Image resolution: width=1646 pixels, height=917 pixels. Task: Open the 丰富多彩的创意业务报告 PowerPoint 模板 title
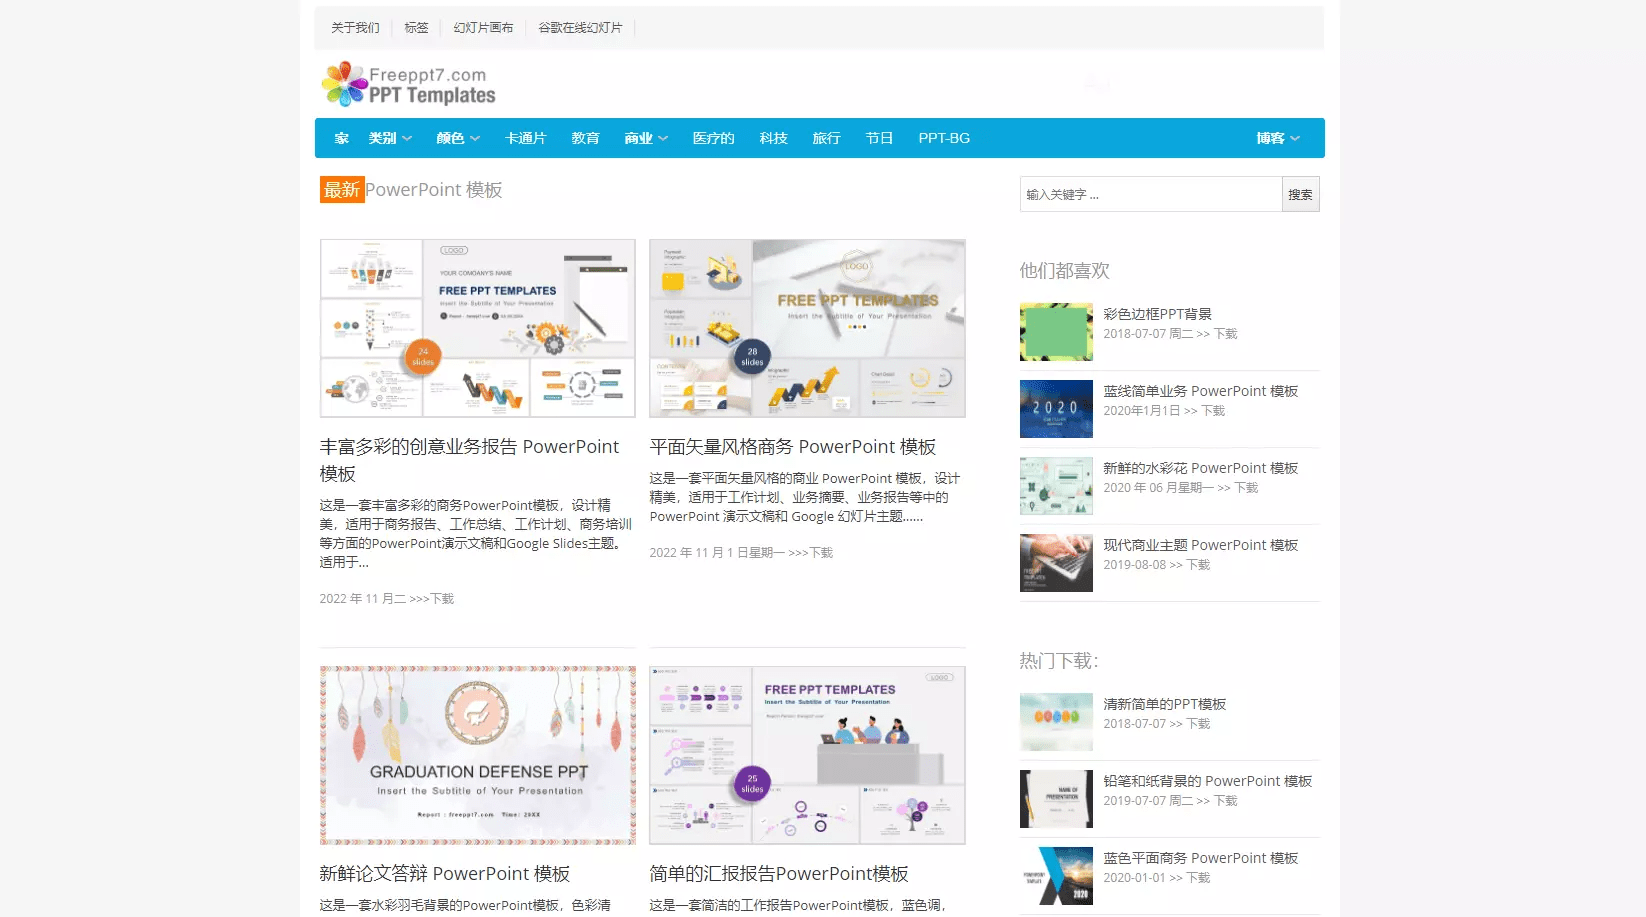pos(469,460)
